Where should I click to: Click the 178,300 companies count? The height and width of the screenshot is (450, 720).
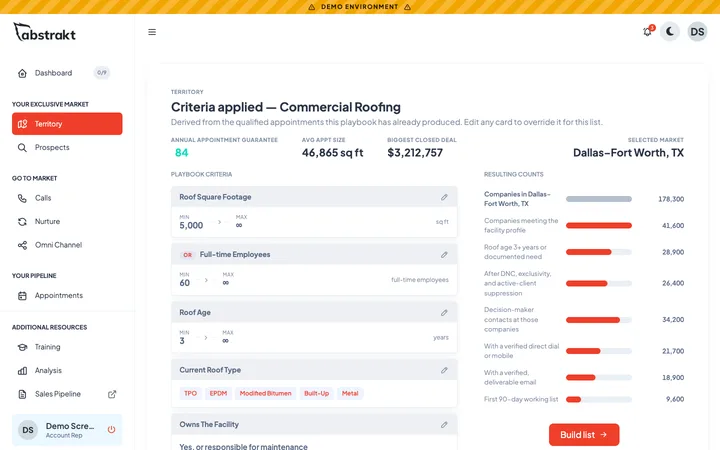click(671, 199)
